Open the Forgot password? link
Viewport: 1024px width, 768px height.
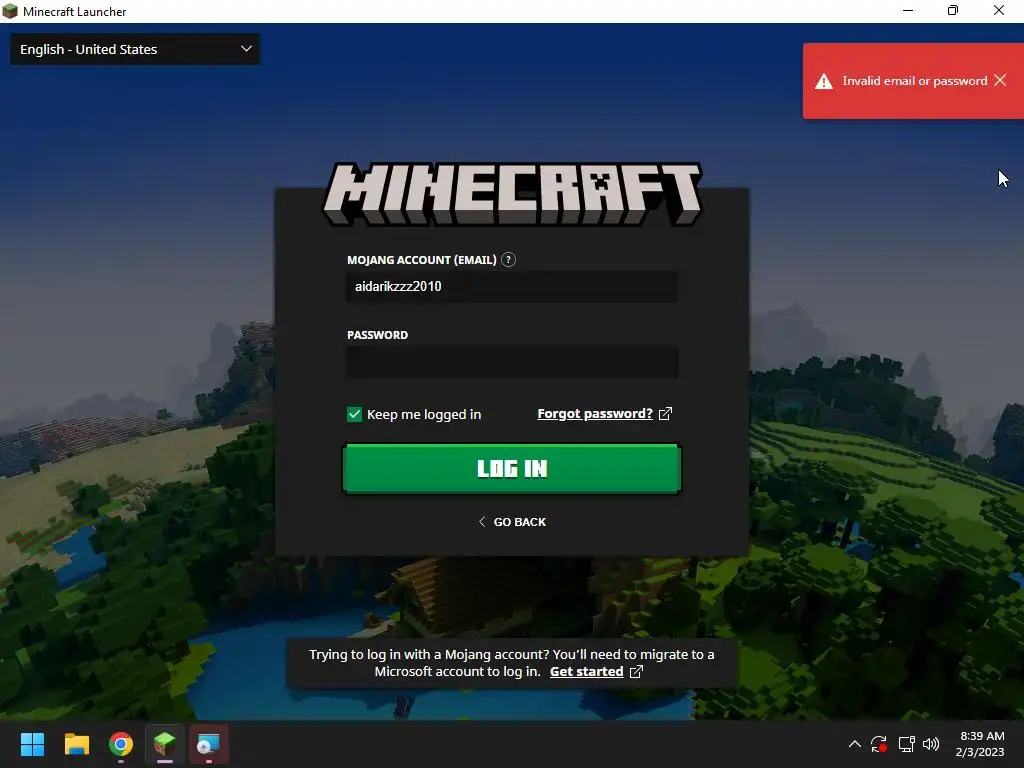click(x=595, y=413)
